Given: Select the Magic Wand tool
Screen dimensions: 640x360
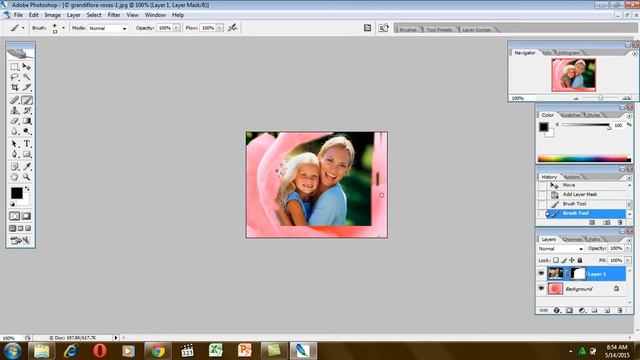Looking at the screenshot, I should (27, 77).
